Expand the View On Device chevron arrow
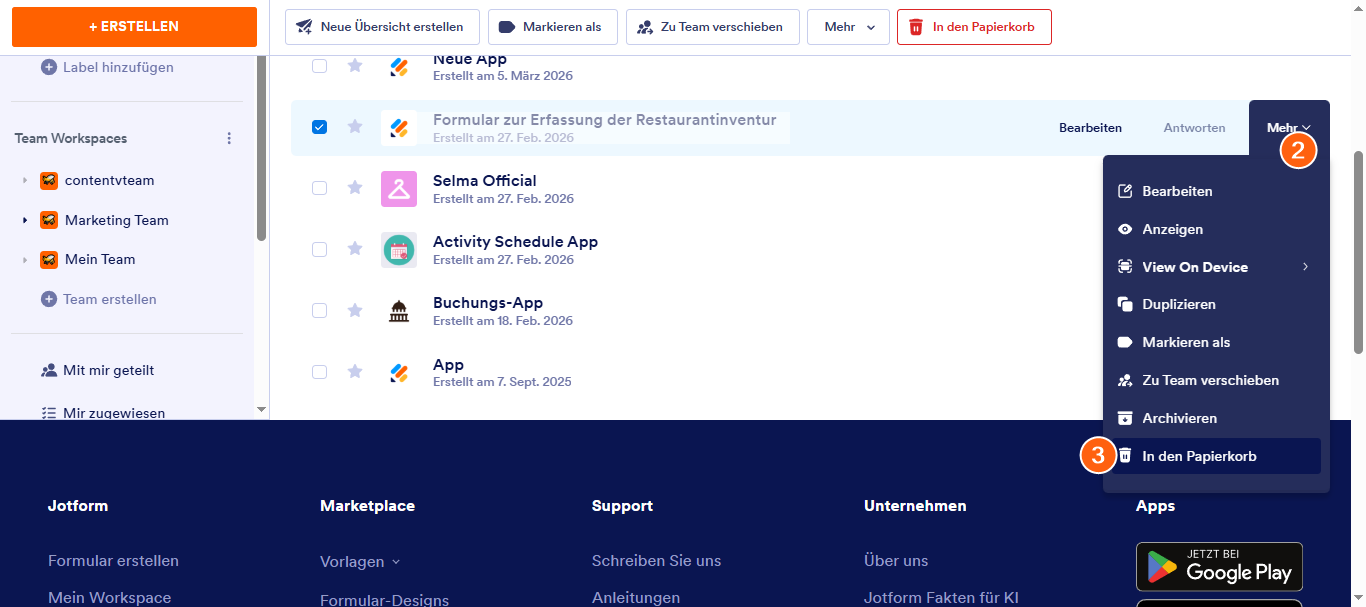This screenshot has height=607, width=1366. click(x=1305, y=267)
